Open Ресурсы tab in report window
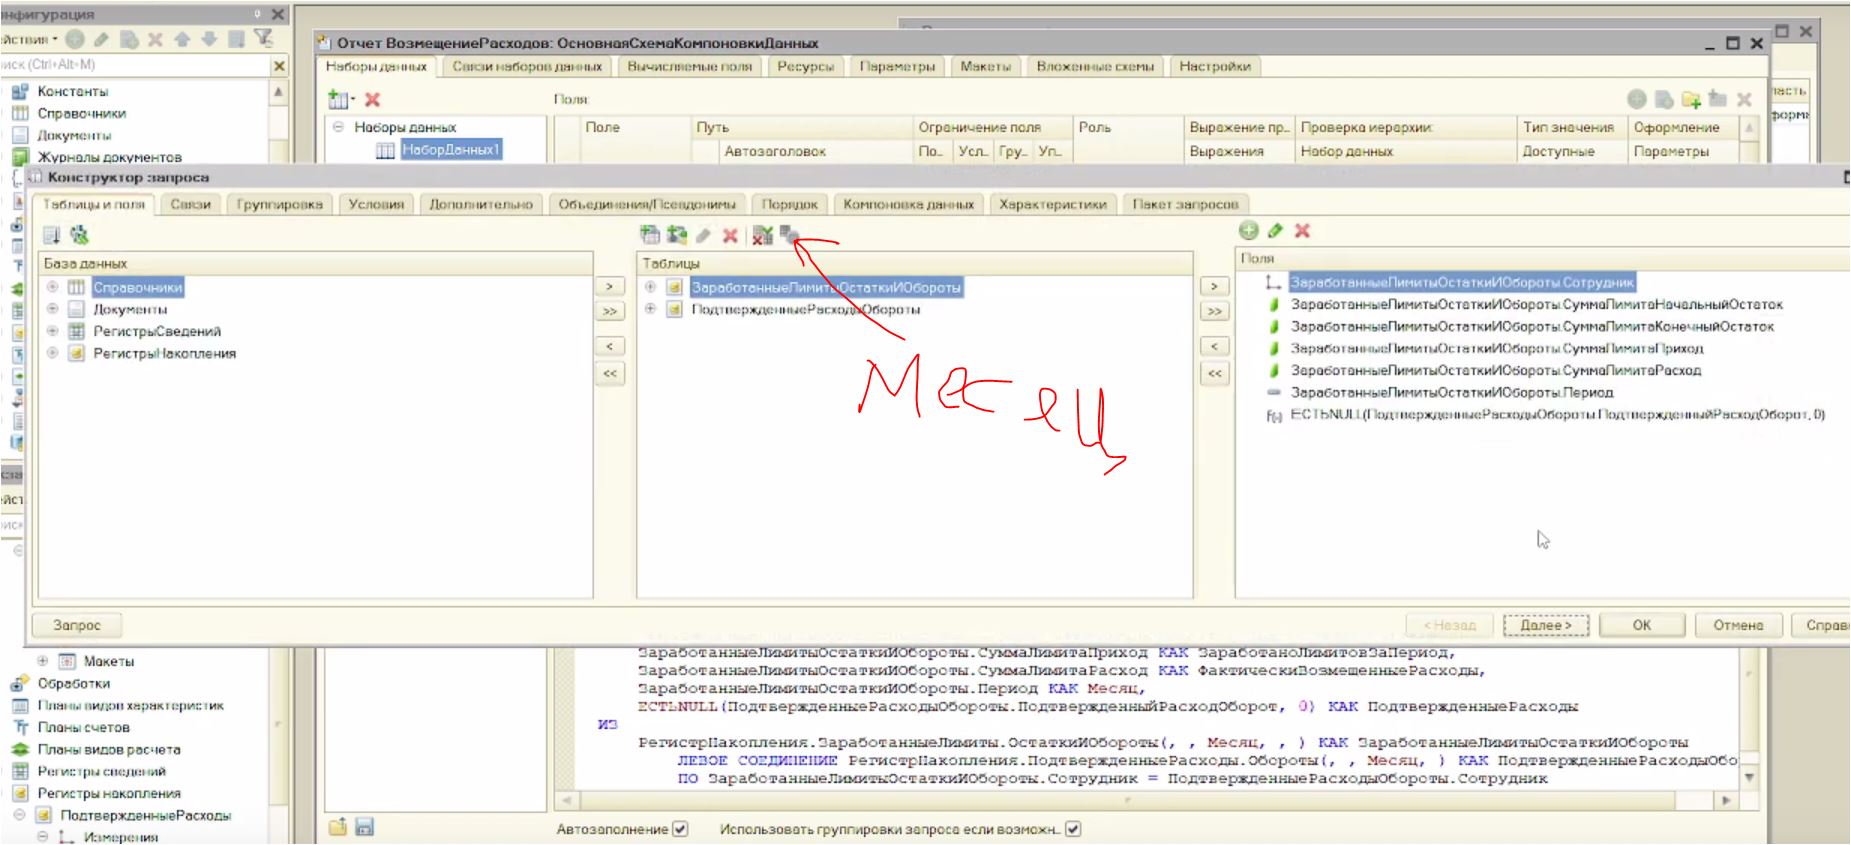The image size is (1851, 845). point(805,66)
